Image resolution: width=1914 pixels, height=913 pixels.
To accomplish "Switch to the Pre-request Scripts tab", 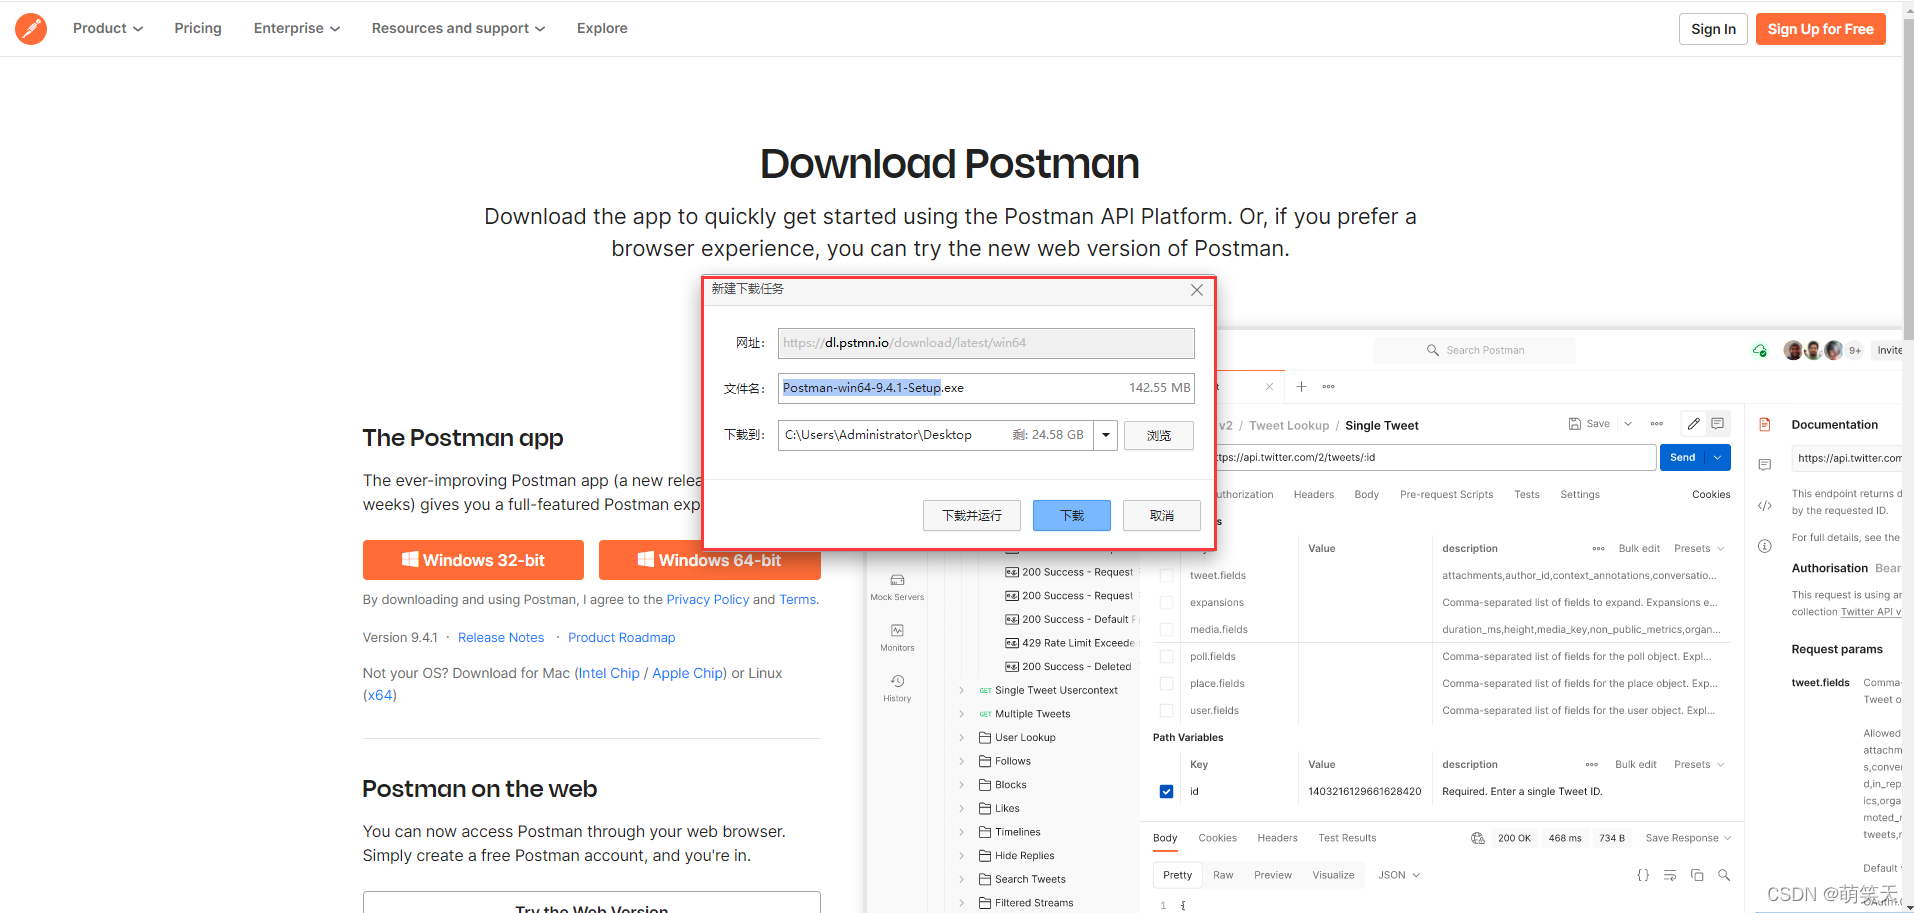I will click(x=1446, y=495).
